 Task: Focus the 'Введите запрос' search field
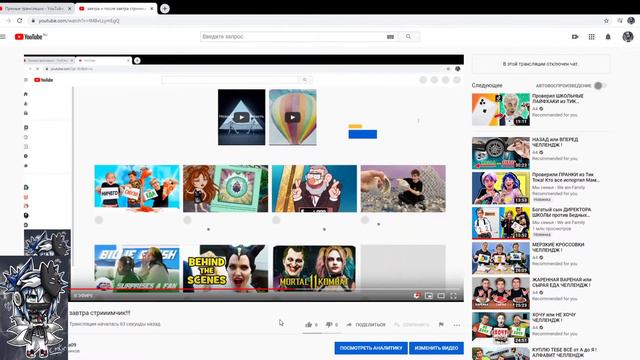click(293, 37)
